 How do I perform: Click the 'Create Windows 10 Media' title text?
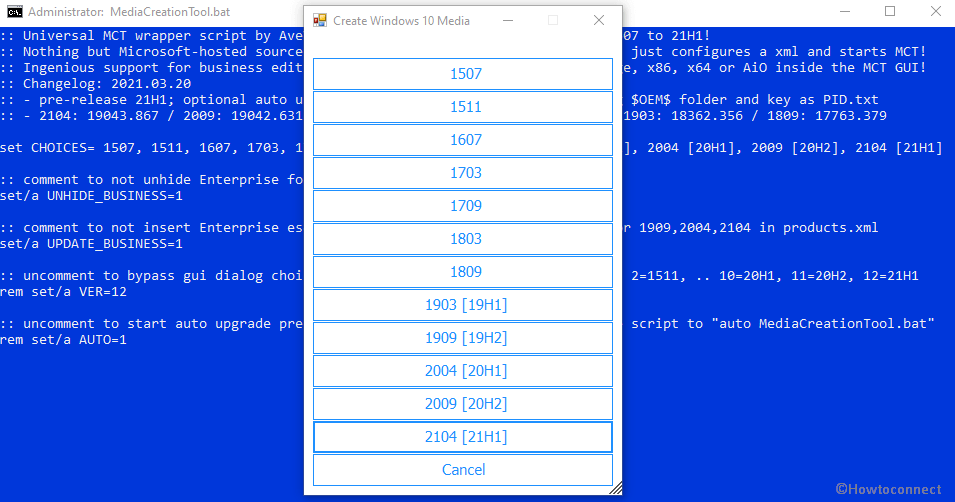coord(401,21)
